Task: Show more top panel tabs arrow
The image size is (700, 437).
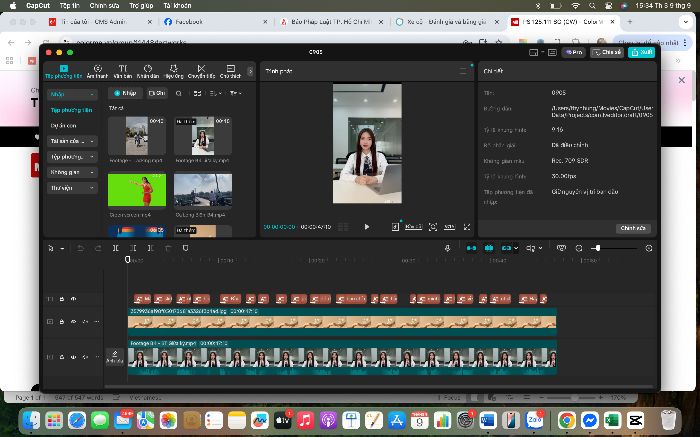Action: [x=250, y=71]
